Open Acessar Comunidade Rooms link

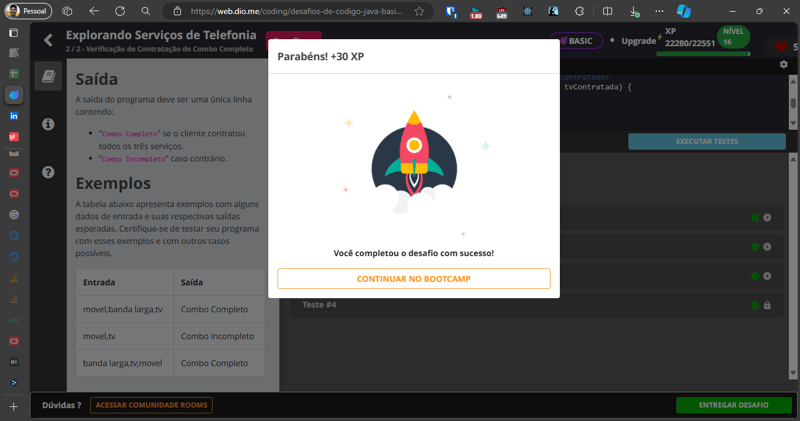(152, 405)
